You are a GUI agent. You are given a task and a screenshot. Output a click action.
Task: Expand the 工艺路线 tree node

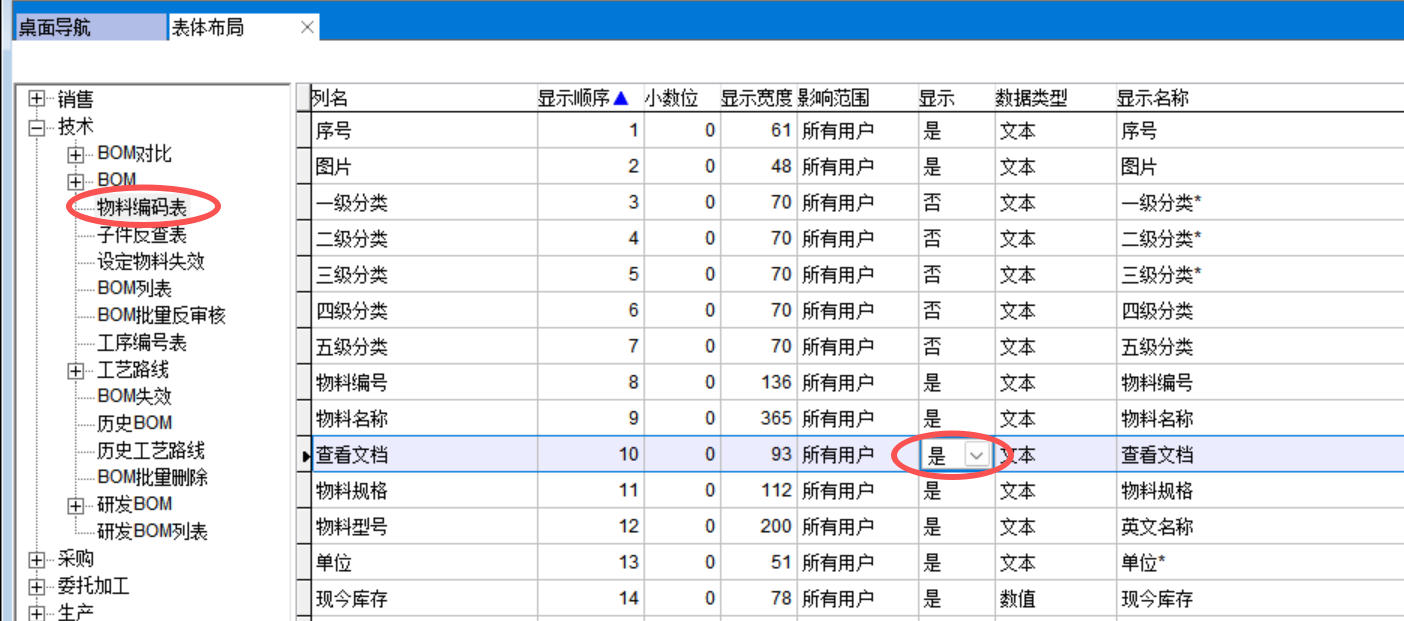(75, 370)
